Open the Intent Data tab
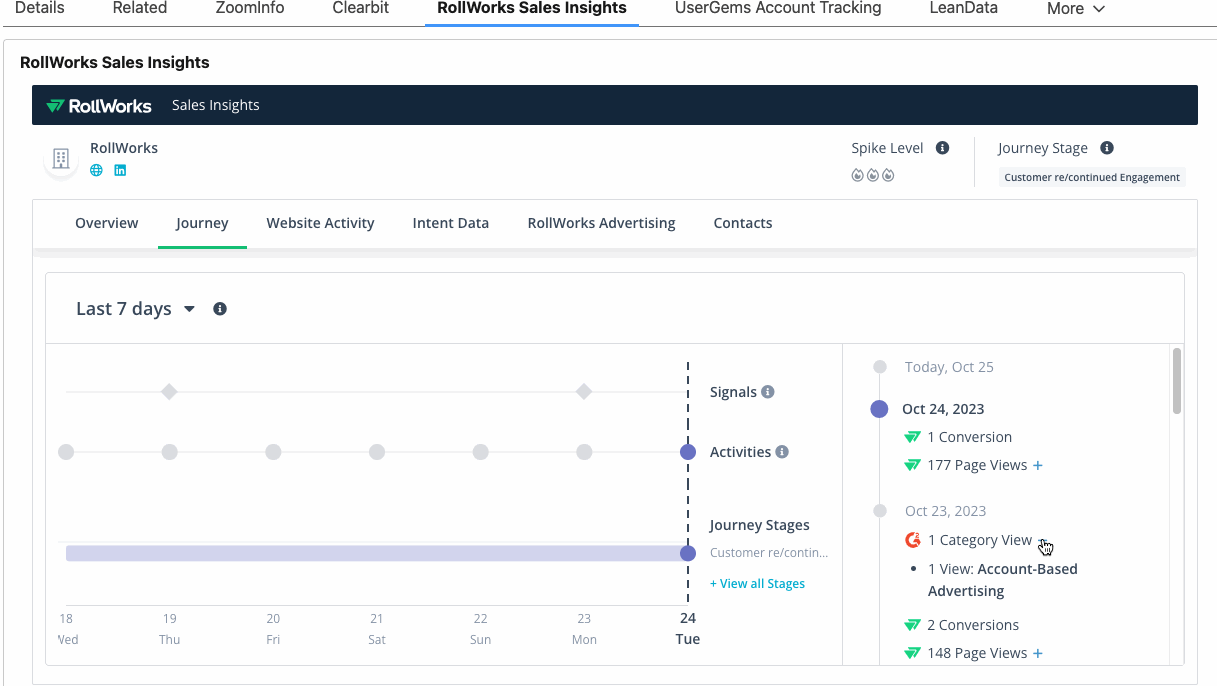This screenshot has height=686, width=1217. [450, 223]
